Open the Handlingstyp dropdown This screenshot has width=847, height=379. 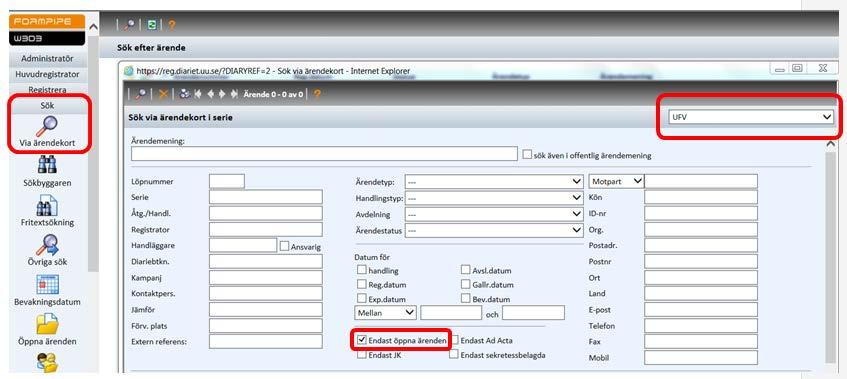tap(494, 198)
